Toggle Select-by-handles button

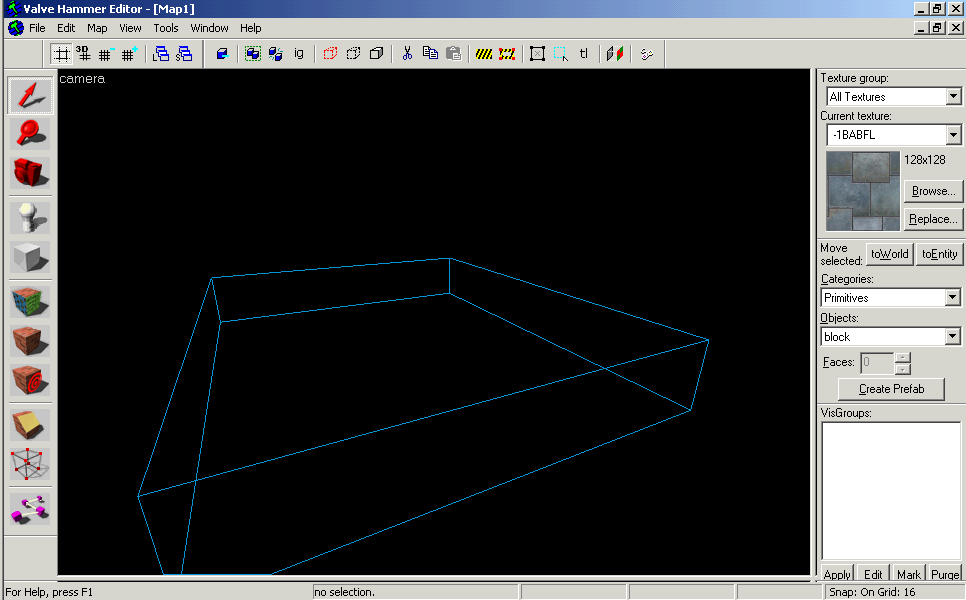[x=538, y=54]
